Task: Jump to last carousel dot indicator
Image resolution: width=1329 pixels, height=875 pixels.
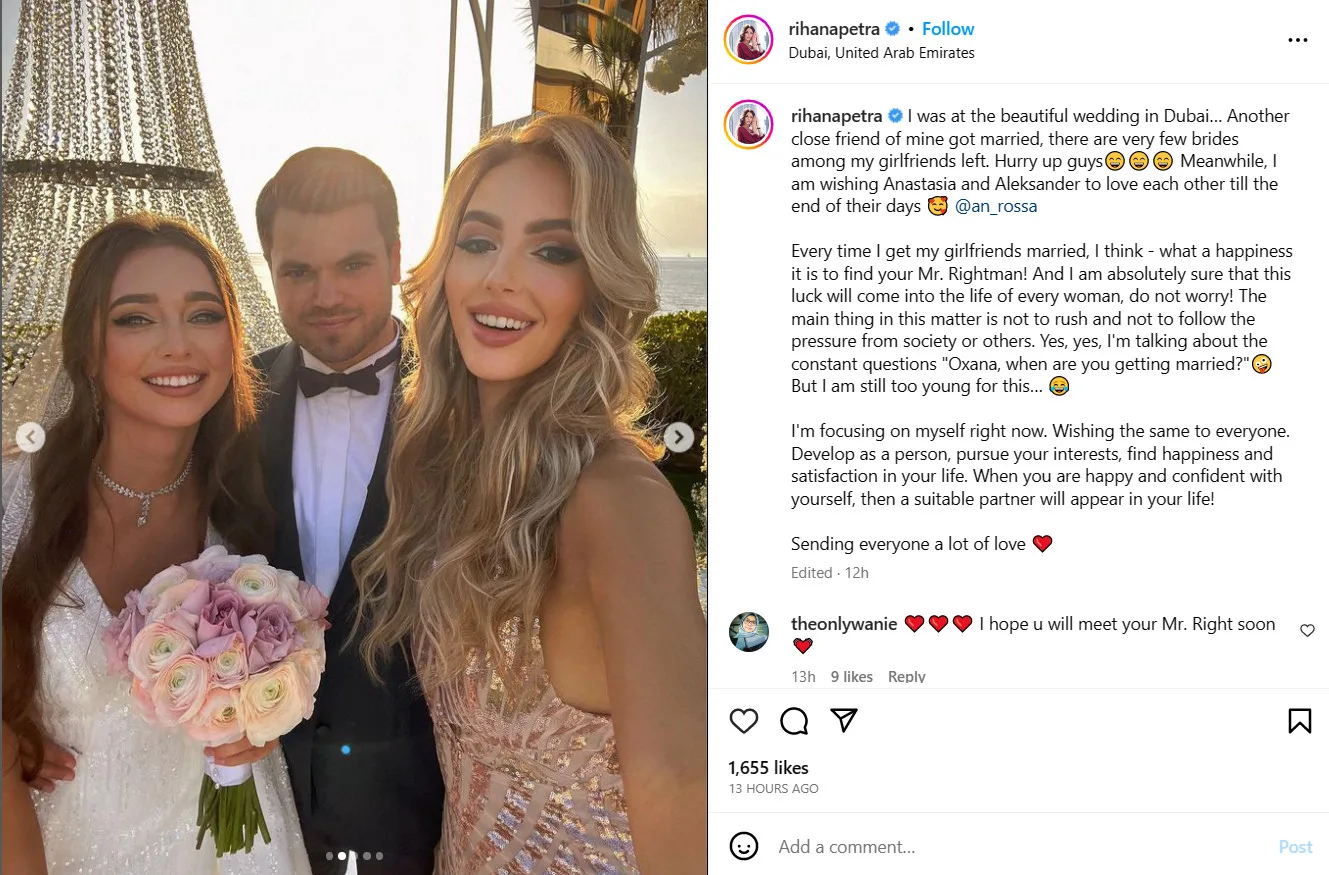Action: pyautogui.click(x=379, y=856)
